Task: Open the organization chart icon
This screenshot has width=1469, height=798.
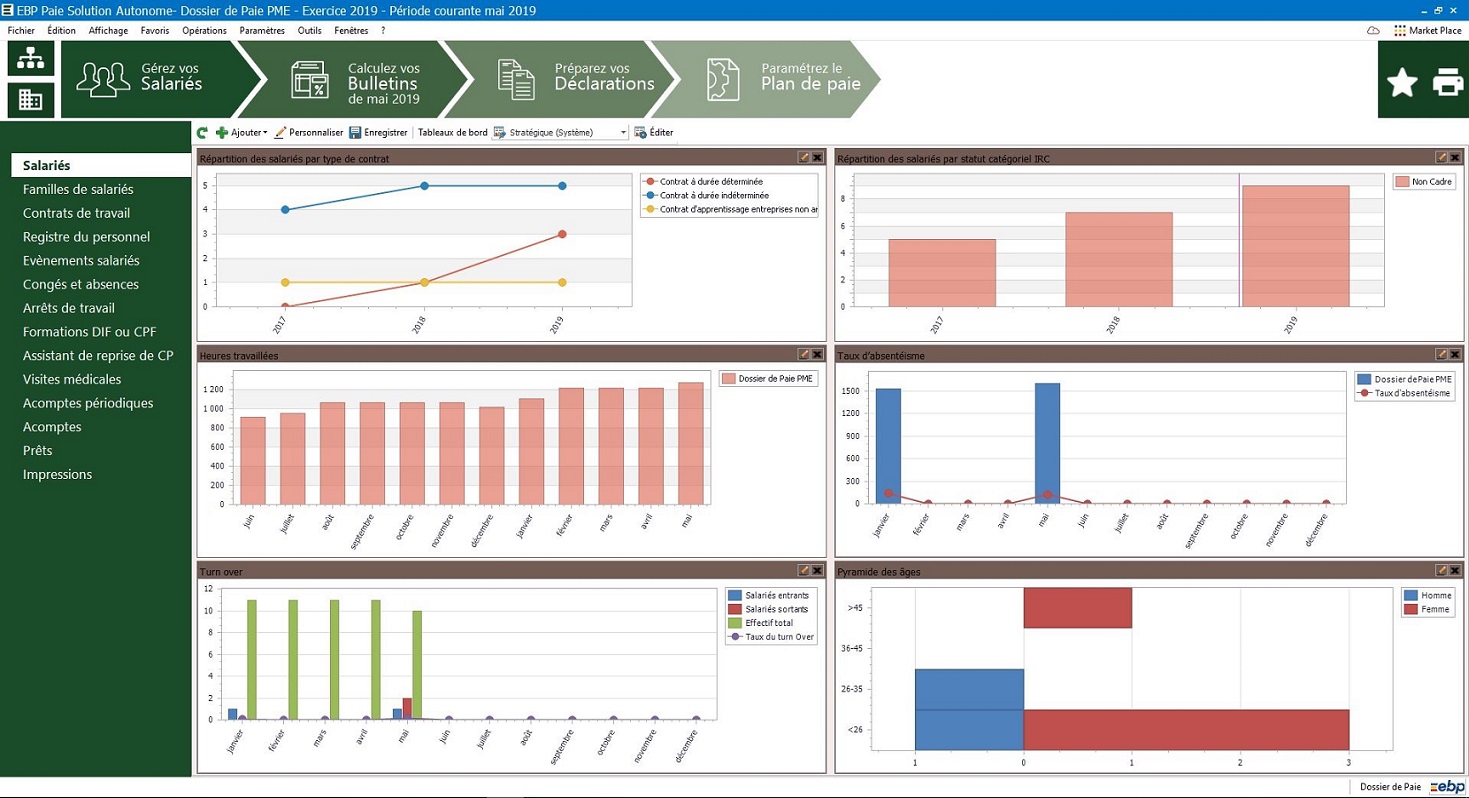Action: click(31, 58)
